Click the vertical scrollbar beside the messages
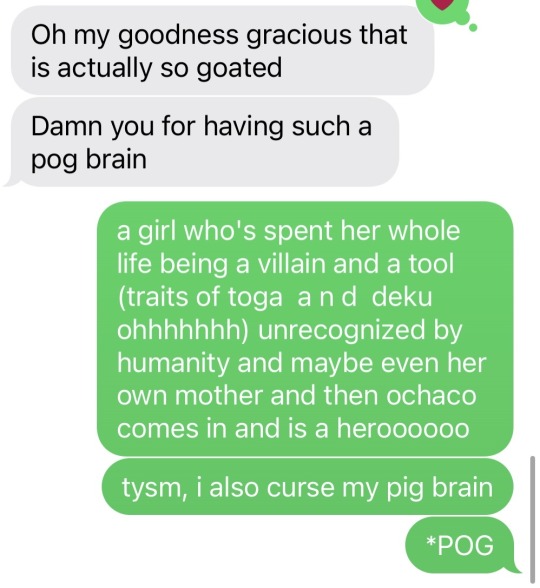 pos(532,520)
